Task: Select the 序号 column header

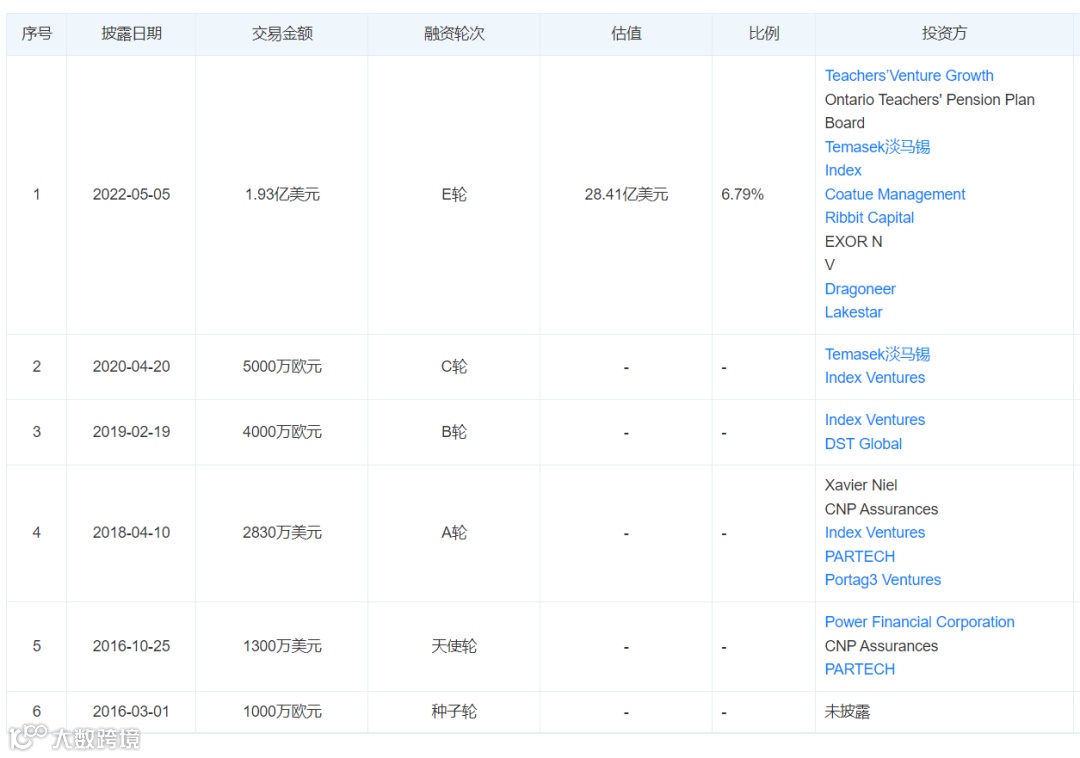Action: click(37, 33)
